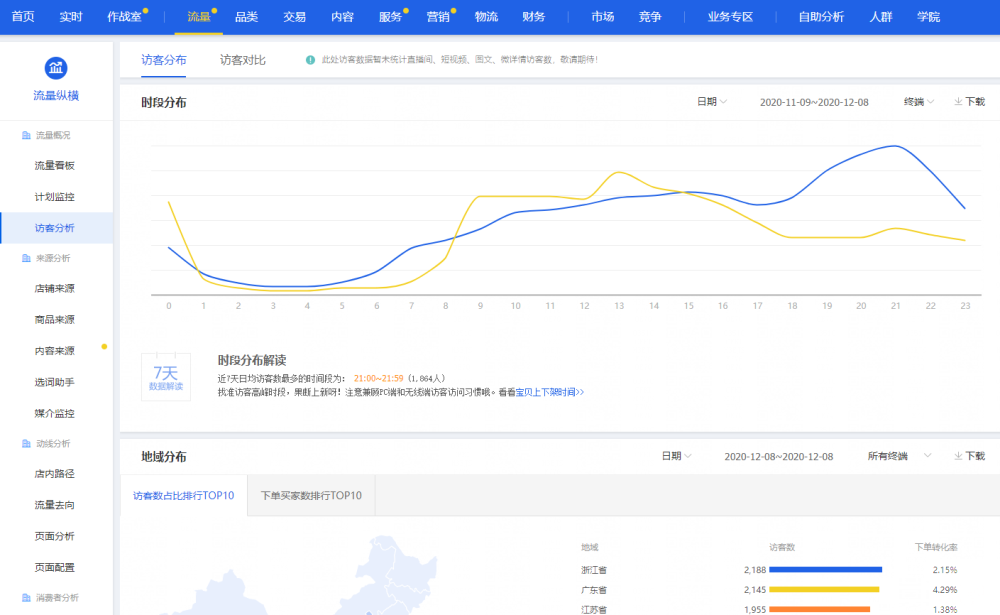Screen dimensions: 1000x615
Task: Open the 品类 top navigation menu
Action: click(x=246, y=17)
